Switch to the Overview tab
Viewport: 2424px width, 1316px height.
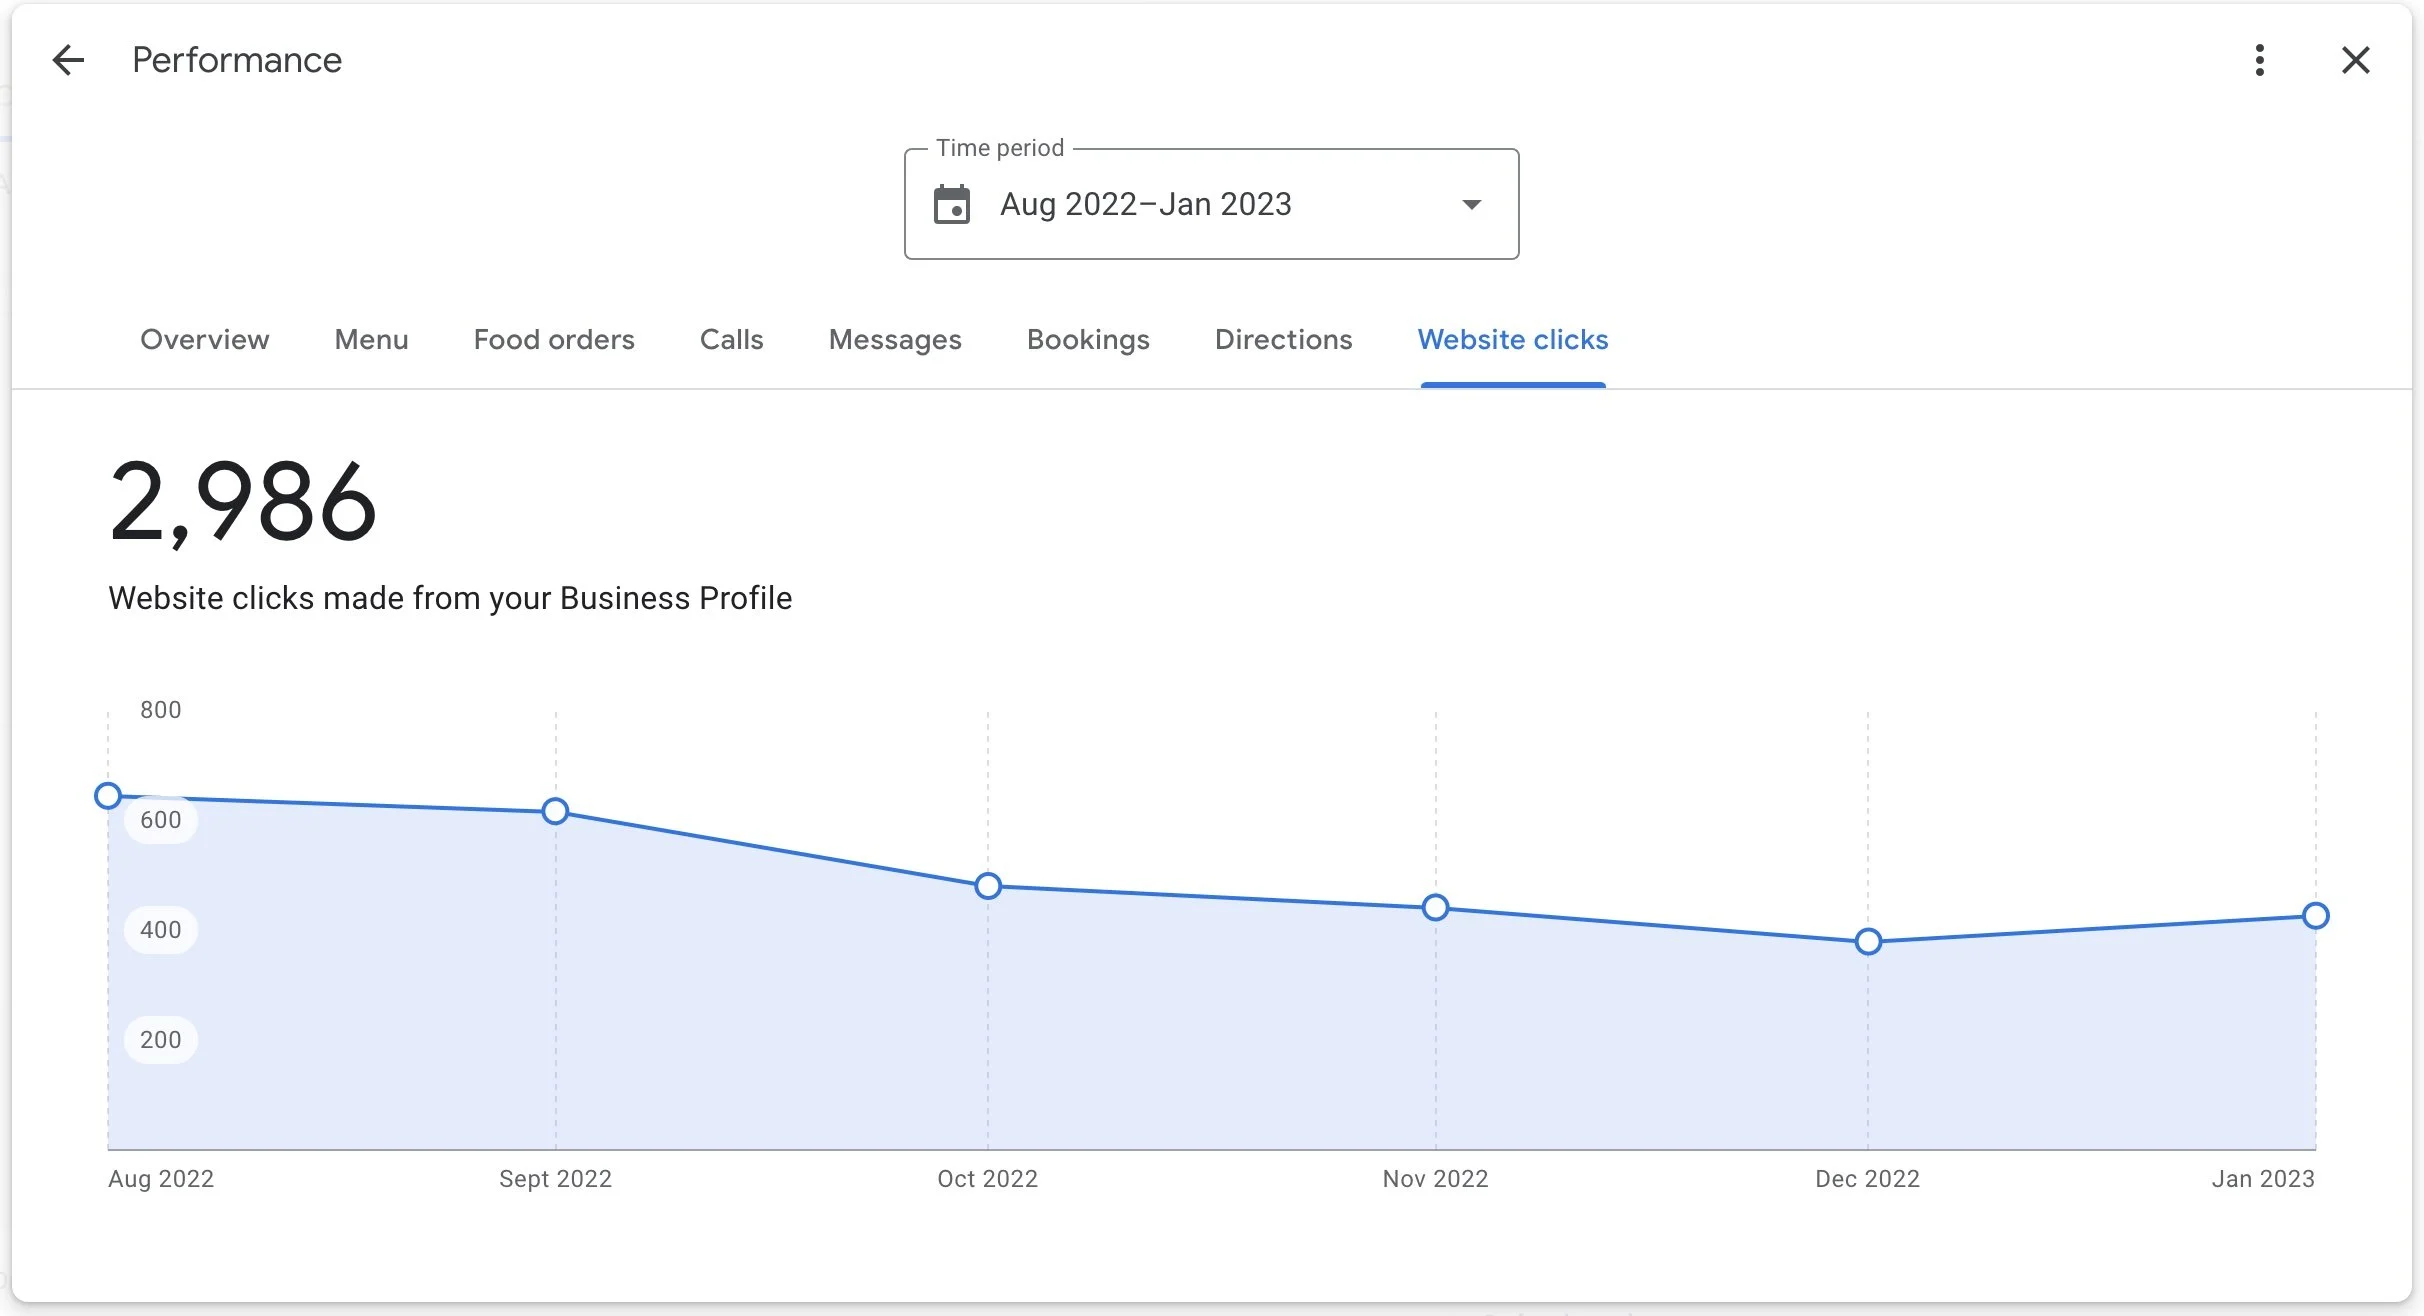point(204,340)
